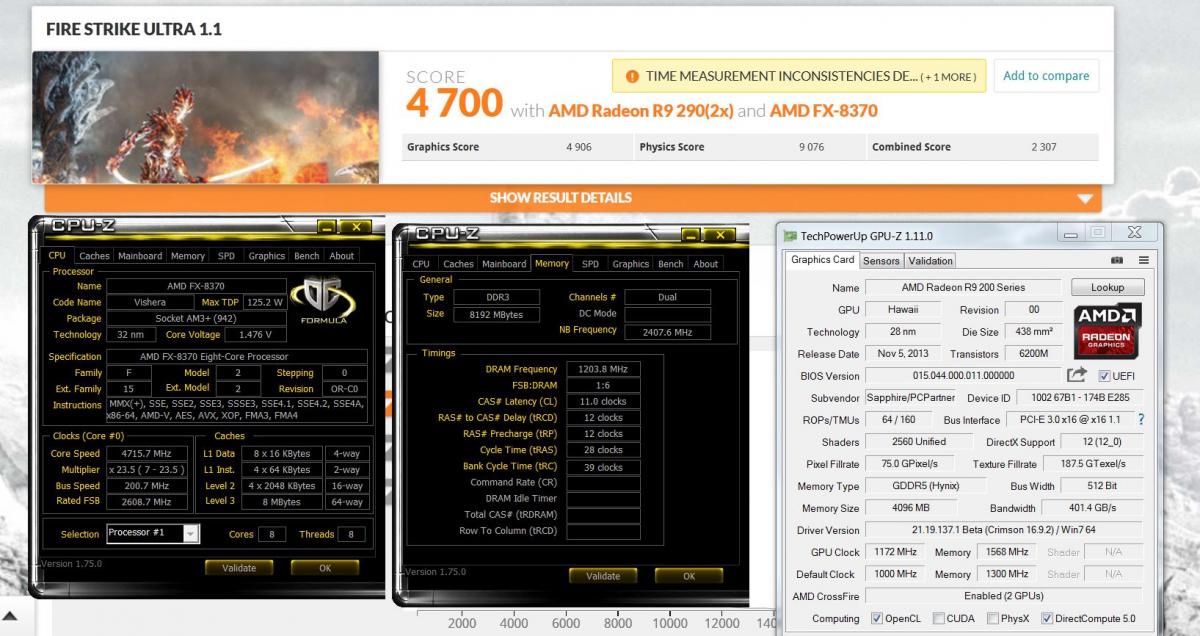Expand SHOW RESULT DETAILS bar
The image size is (1200, 636).
click(573, 198)
